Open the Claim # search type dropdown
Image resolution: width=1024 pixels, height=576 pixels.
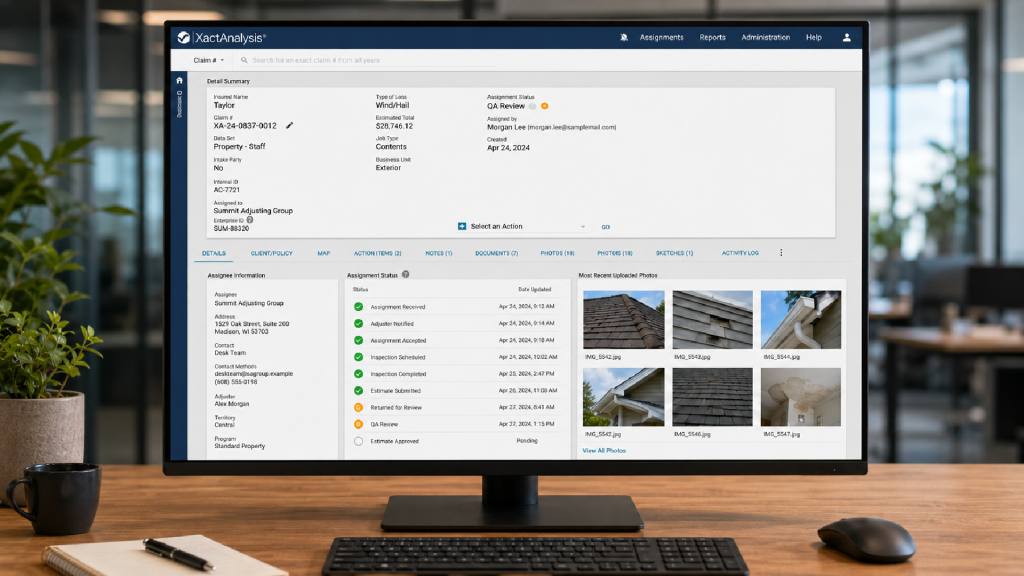tap(208, 60)
